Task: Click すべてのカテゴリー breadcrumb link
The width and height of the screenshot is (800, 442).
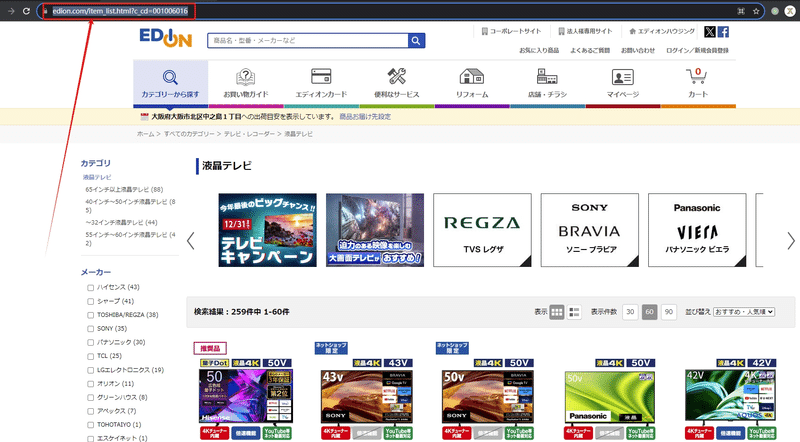Action: click(189, 134)
